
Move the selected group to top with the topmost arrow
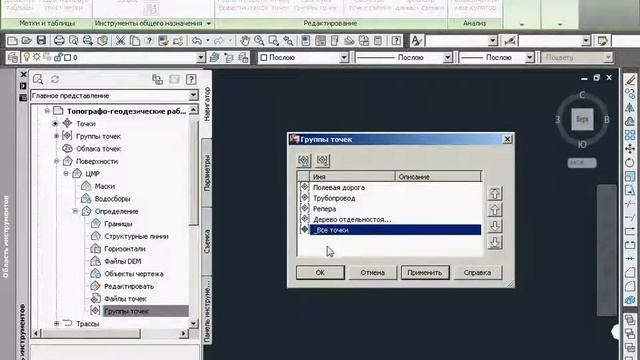pos(495,193)
